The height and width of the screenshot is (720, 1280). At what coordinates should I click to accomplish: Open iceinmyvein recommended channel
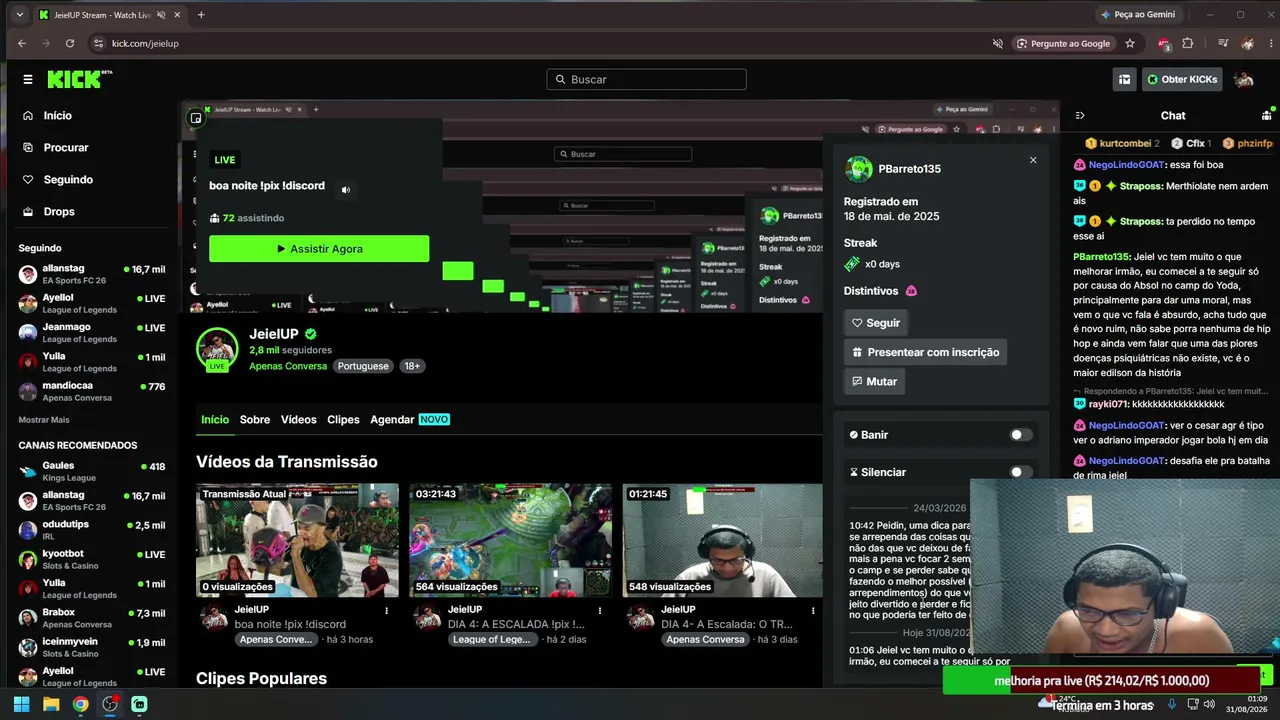(x=92, y=647)
